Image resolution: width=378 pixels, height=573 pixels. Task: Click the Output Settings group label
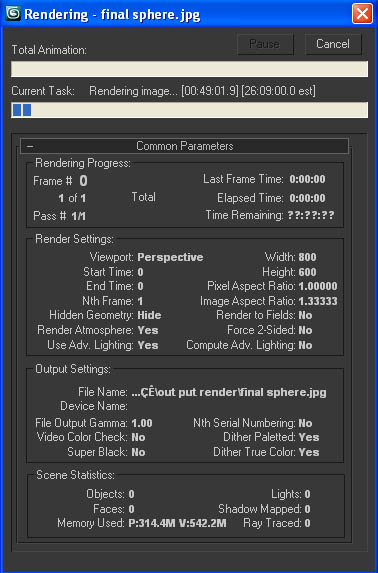point(73,369)
